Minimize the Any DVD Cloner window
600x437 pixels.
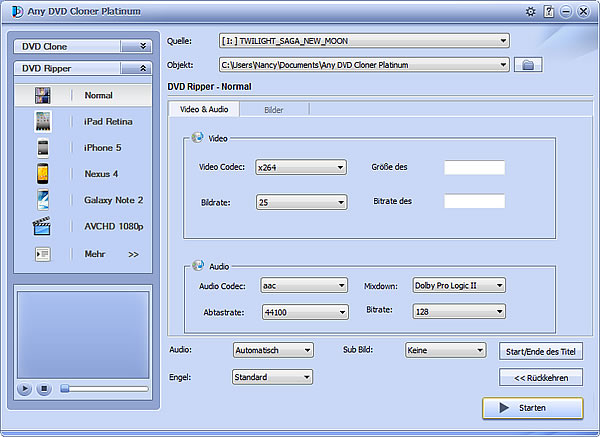(566, 11)
